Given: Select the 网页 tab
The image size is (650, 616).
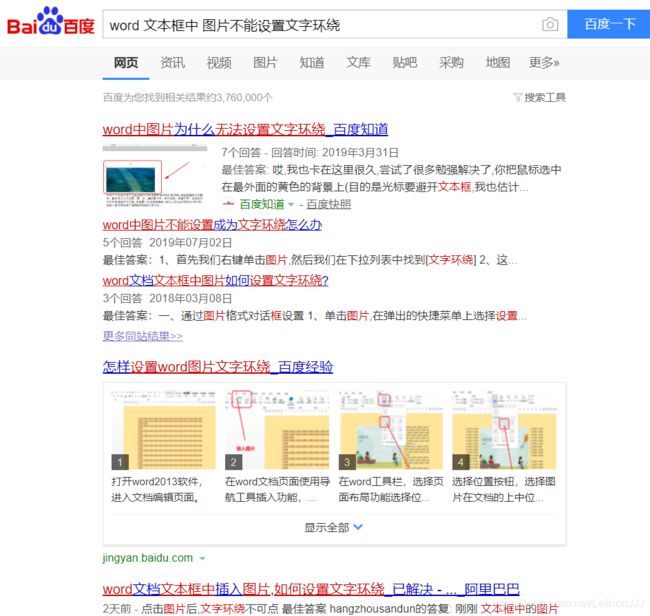Looking at the screenshot, I should pyautogui.click(x=126, y=63).
